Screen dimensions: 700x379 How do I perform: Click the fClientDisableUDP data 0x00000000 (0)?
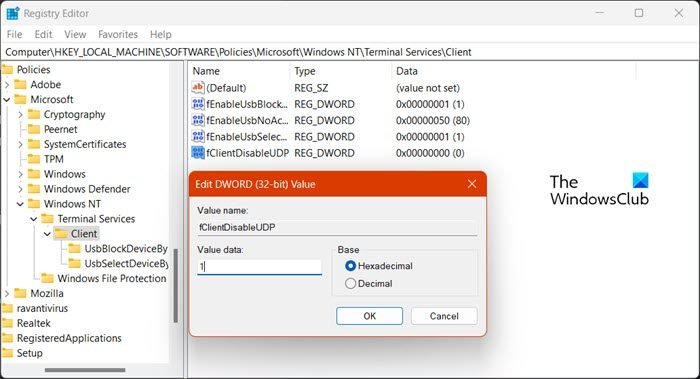click(430, 153)
